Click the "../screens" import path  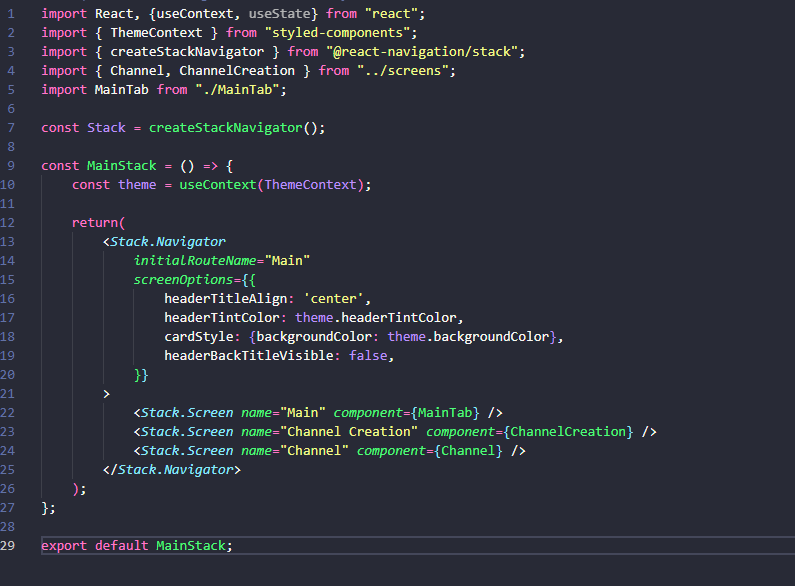coord(403,71)
